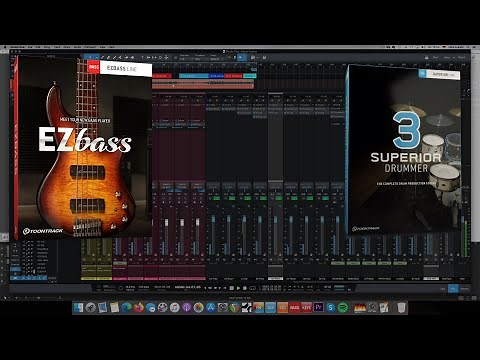The image size is (480, 360).
Task: Select the Paint tool
Action: (x=114, y=57)
